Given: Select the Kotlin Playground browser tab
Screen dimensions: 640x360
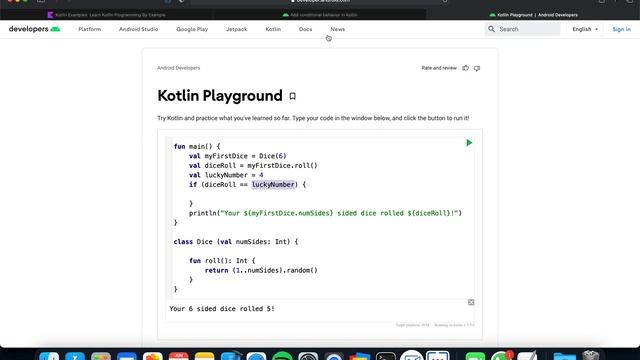Looking at the screenshot, I should click(533, 15).
